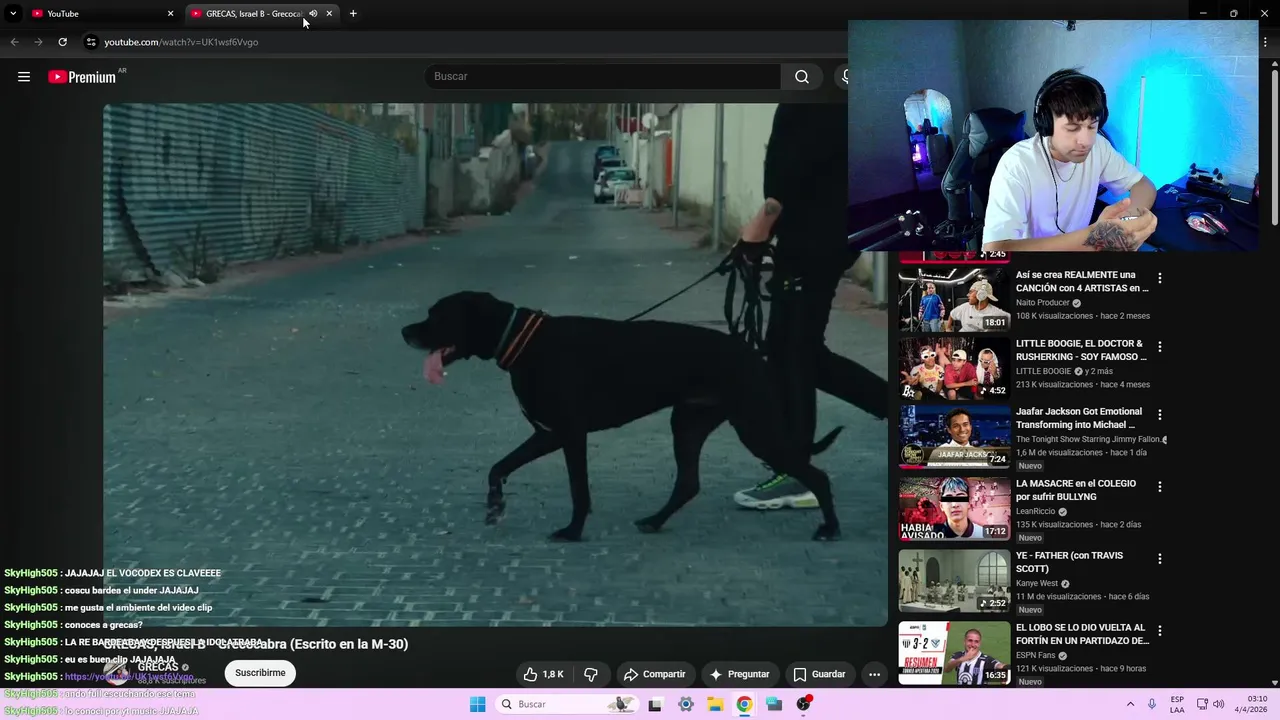Click the Preguntar button
Image resolution: width=1280 pixels, height=720 pixels.
pyautogui.click(x=739, y=674)
